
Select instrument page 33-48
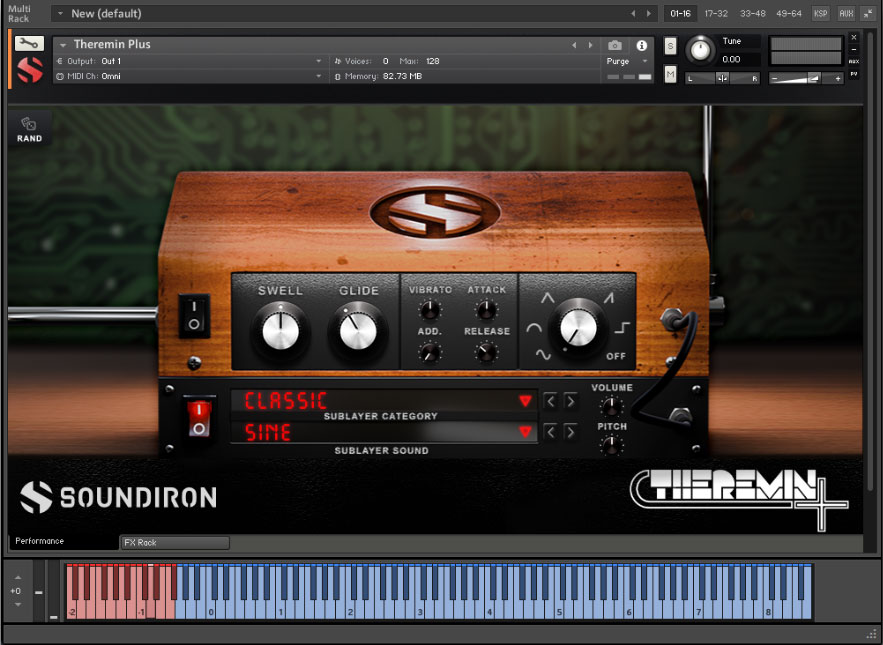752,14
